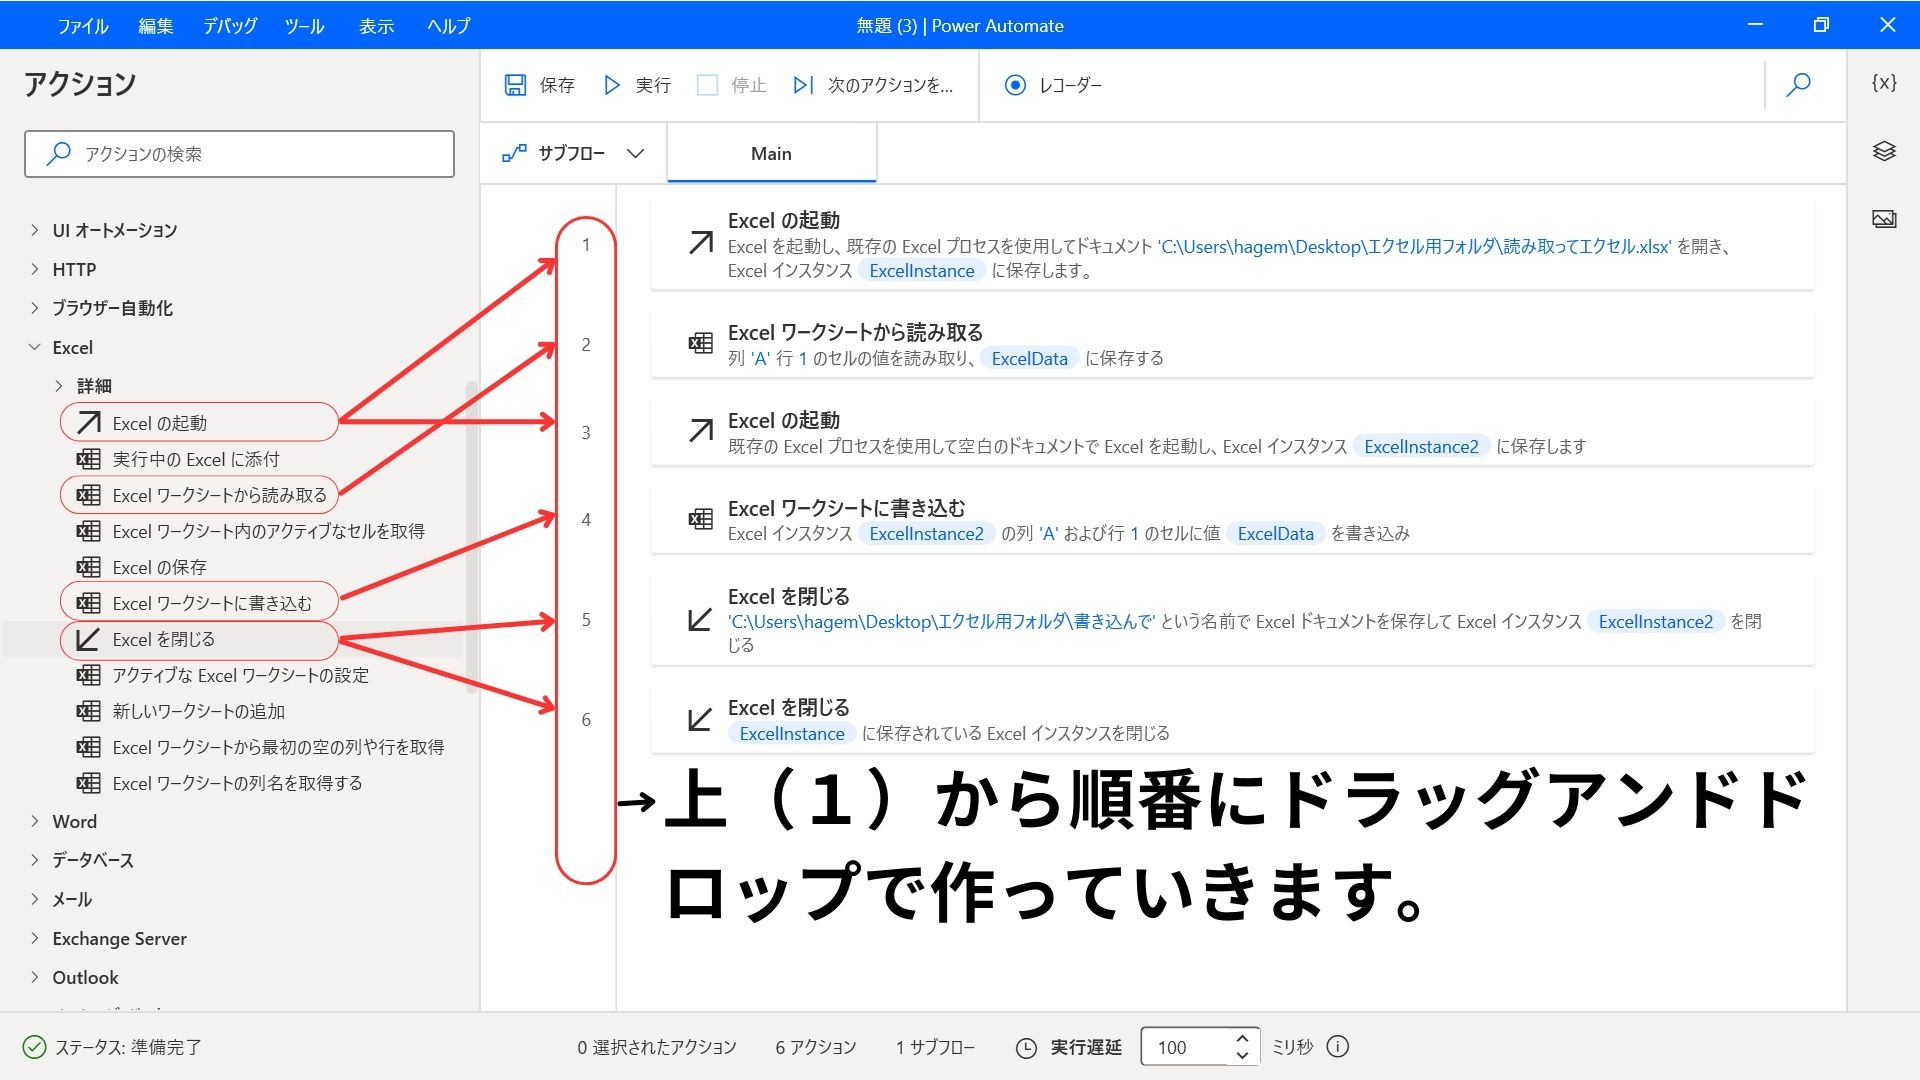Expand the Outlook action group
Viewport: 1920px width, 1080px height.
[x=34, y=977]
